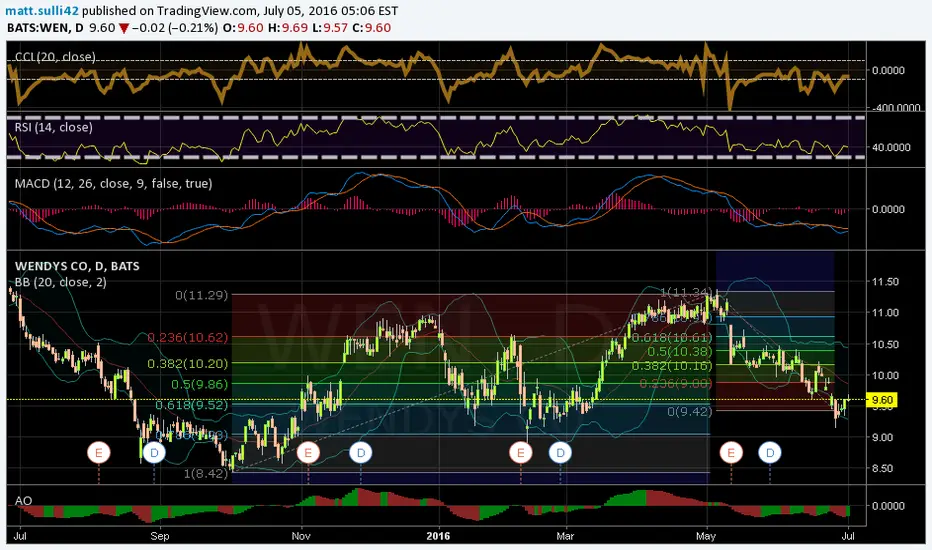Click the AO indicator label

[x=23, y=501]
